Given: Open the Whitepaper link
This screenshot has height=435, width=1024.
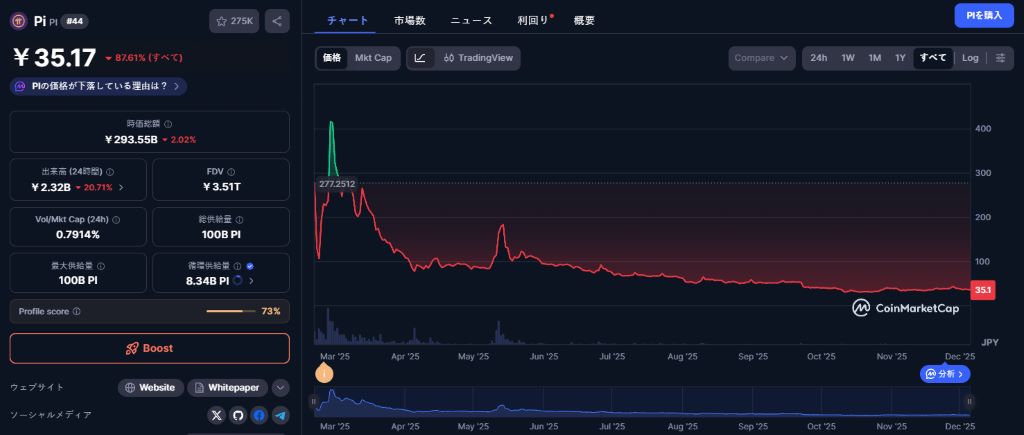Looking at the screenshot, I should pyautogui.click(x=227, y=388).
